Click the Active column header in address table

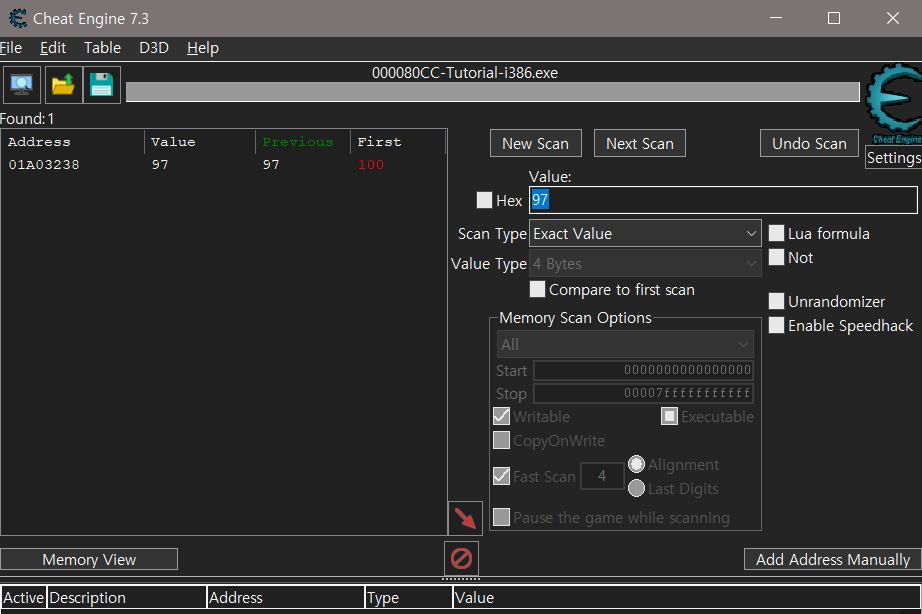24,598
